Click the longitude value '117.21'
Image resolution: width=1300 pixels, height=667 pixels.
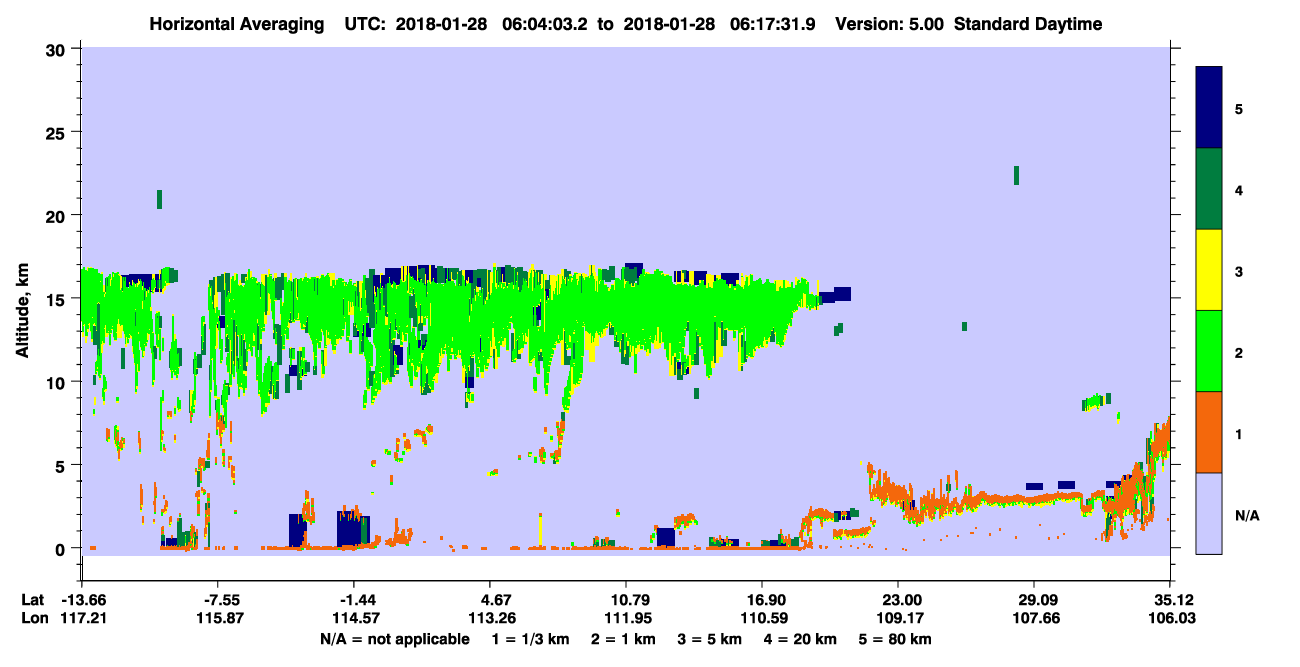(82, 618)
